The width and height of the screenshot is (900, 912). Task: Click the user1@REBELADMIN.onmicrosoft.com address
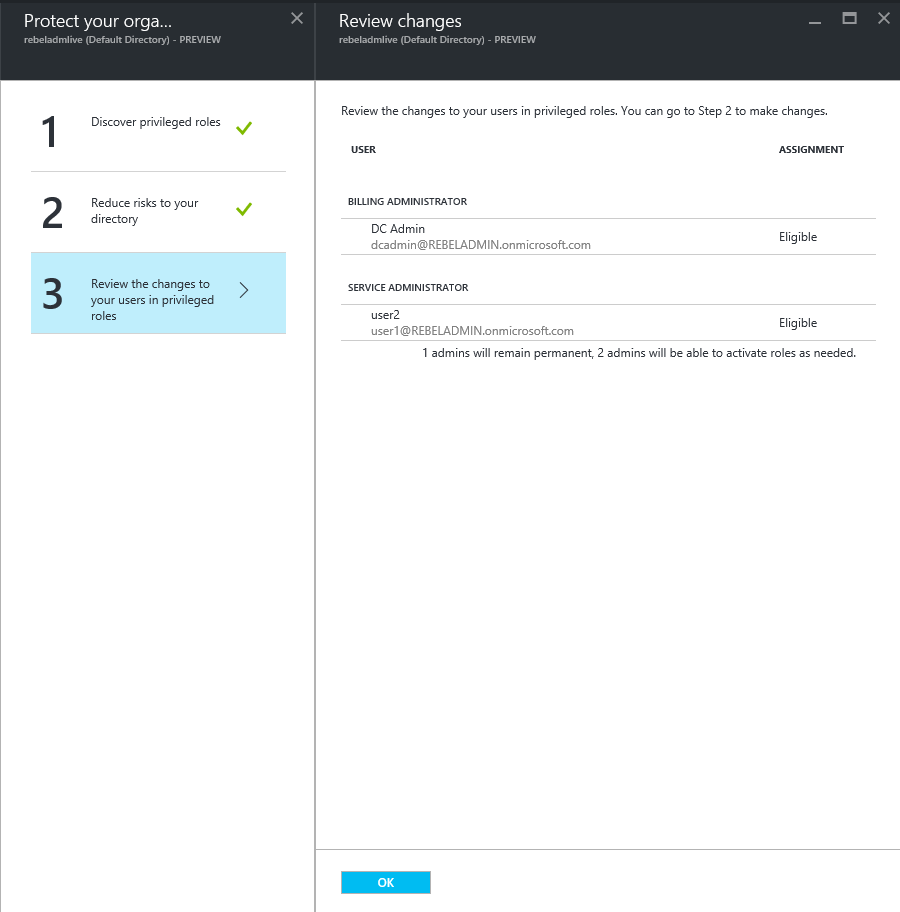pos(472,331)
